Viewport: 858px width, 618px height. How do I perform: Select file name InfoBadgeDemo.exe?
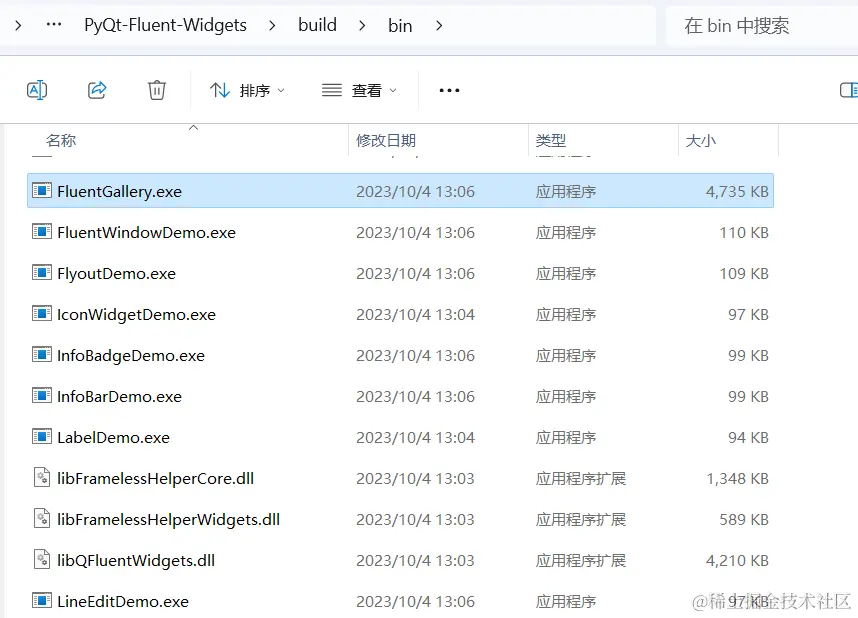[131, 356]
